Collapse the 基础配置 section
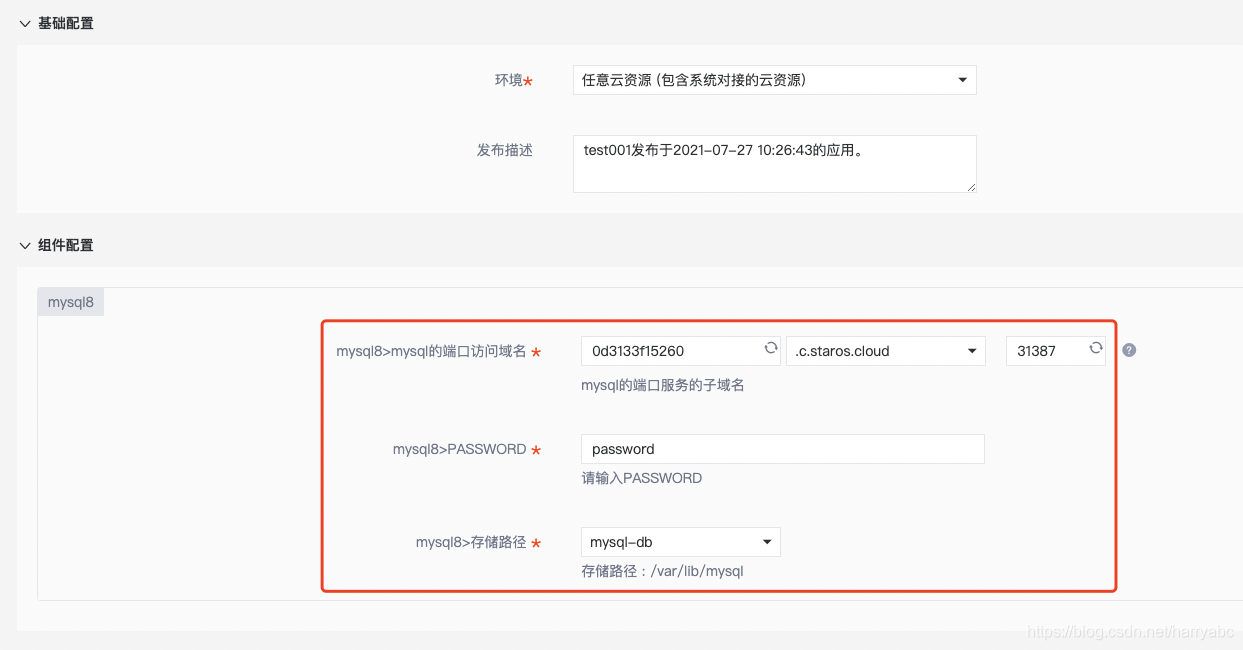The image size is (1243, 650). [x=24, y=22]
